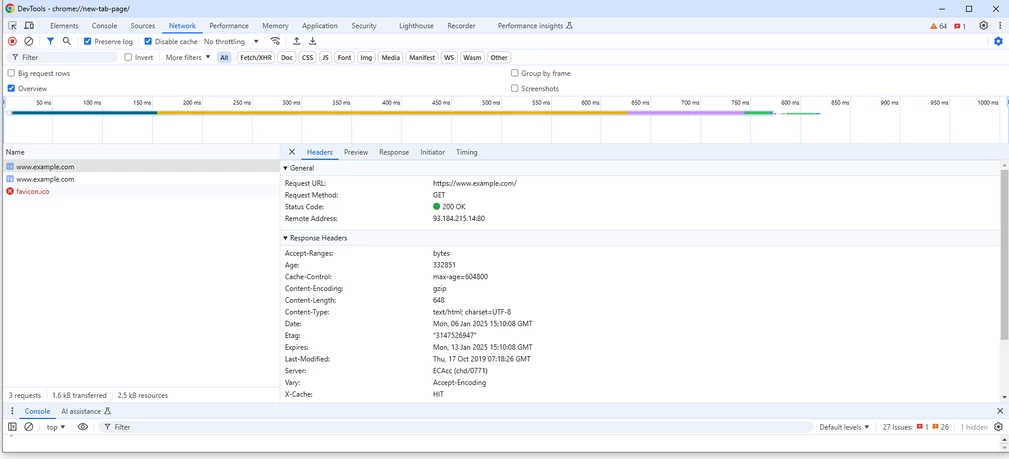Open the Application panel
This screenshot has height=459, width=1009.
[320, 26]
